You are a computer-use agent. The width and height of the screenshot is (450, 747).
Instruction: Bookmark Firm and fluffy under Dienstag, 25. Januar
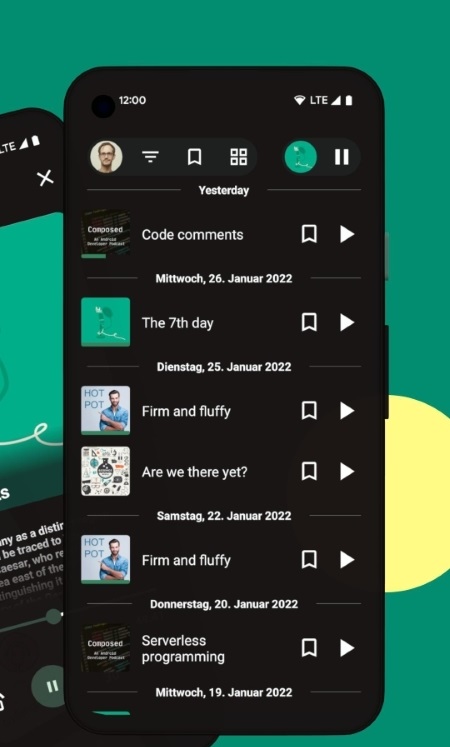(309, 410)
